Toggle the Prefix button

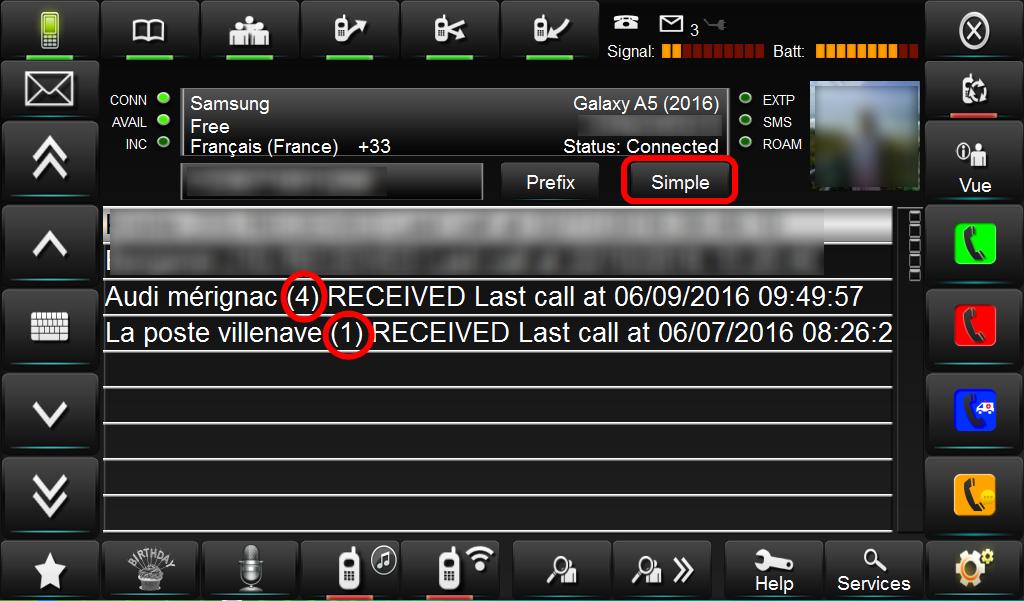click(x=551, y=182)
